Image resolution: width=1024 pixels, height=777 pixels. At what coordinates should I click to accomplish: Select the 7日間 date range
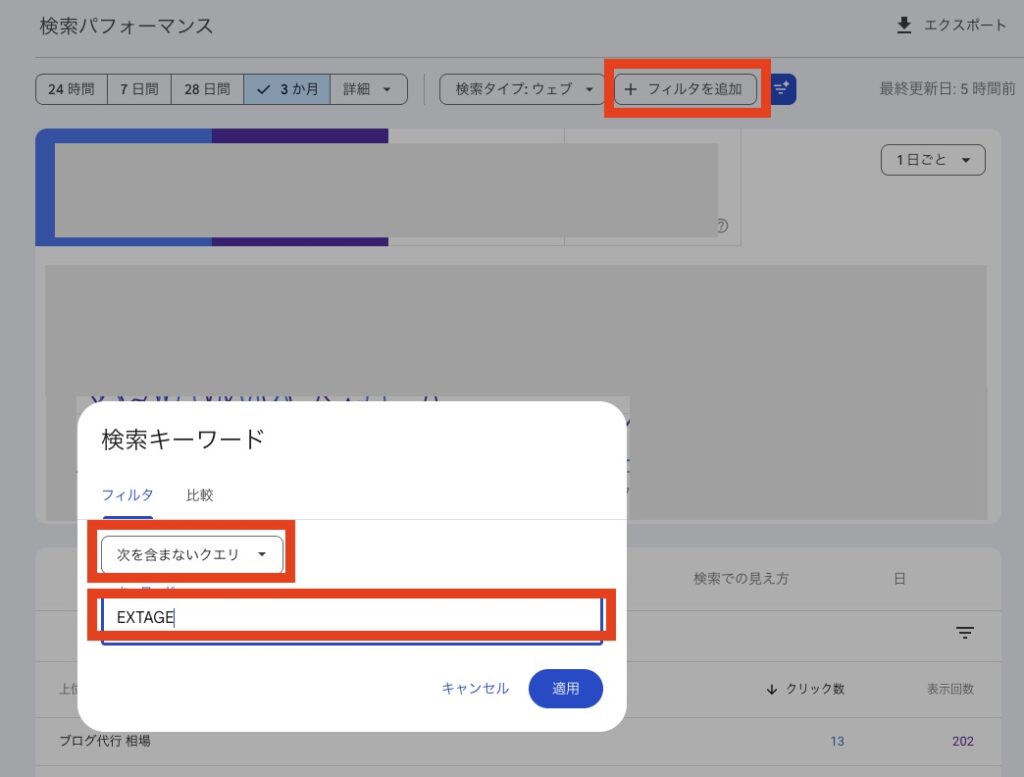click(x=138, y=88)
